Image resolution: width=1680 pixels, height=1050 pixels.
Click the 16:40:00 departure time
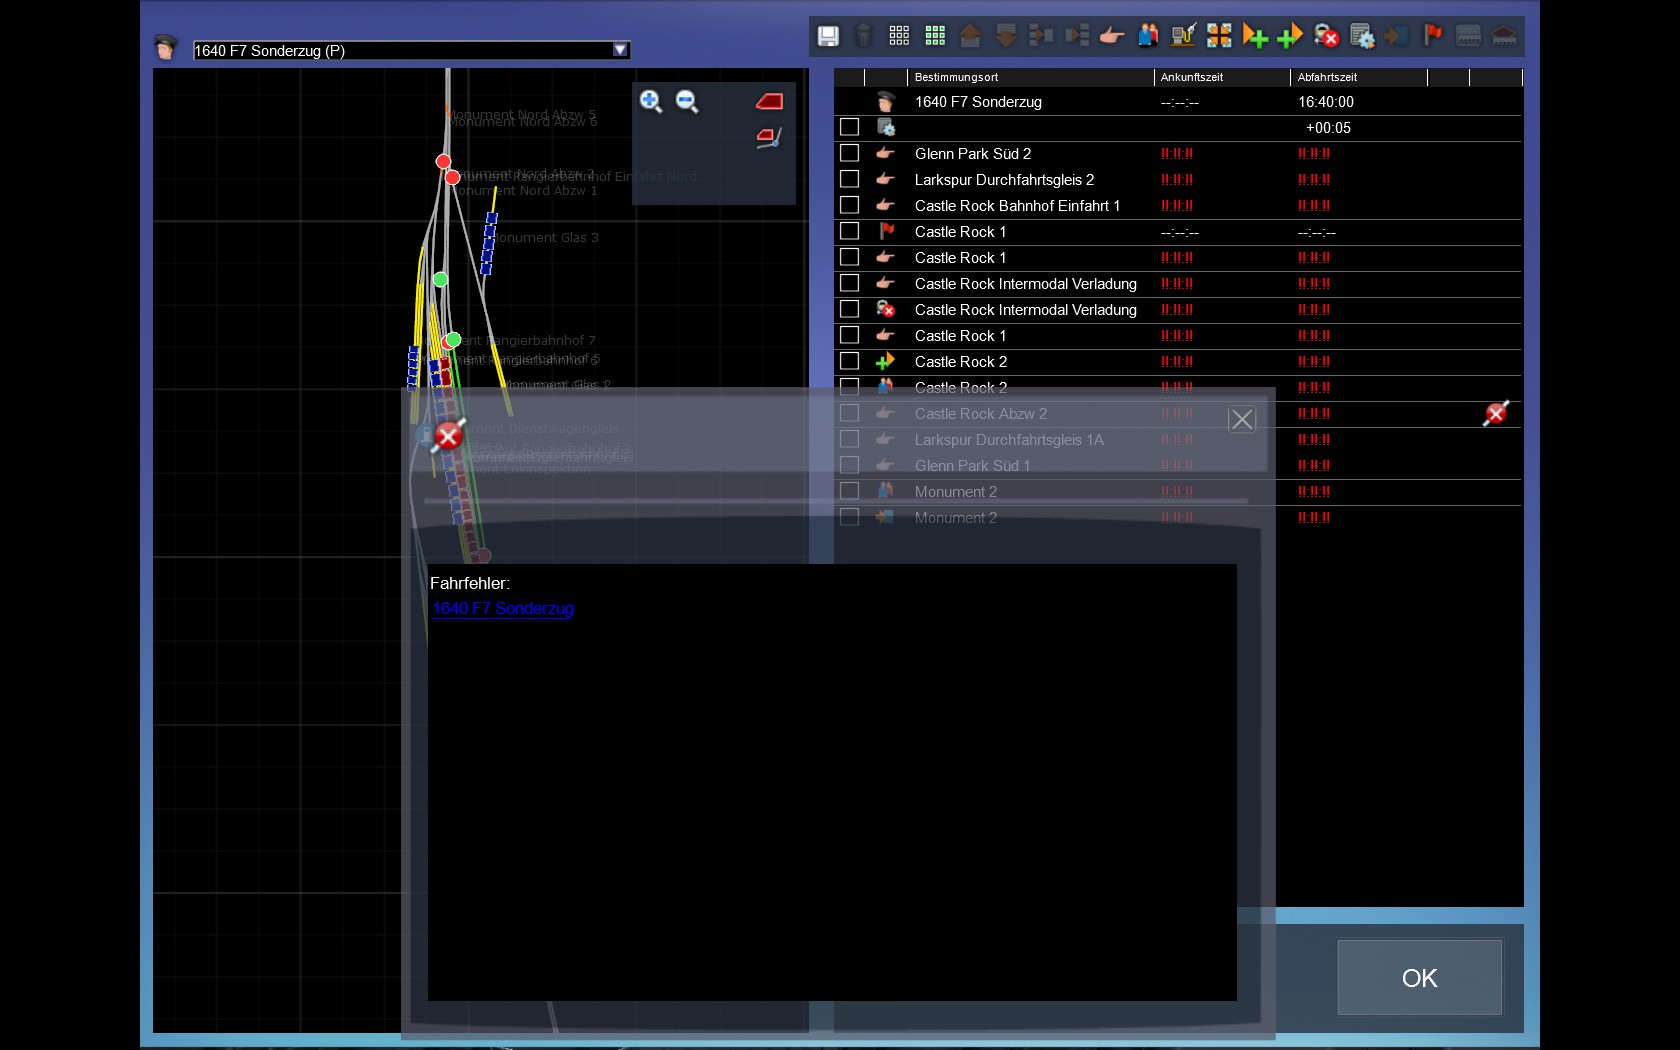tap(1326, 102)
